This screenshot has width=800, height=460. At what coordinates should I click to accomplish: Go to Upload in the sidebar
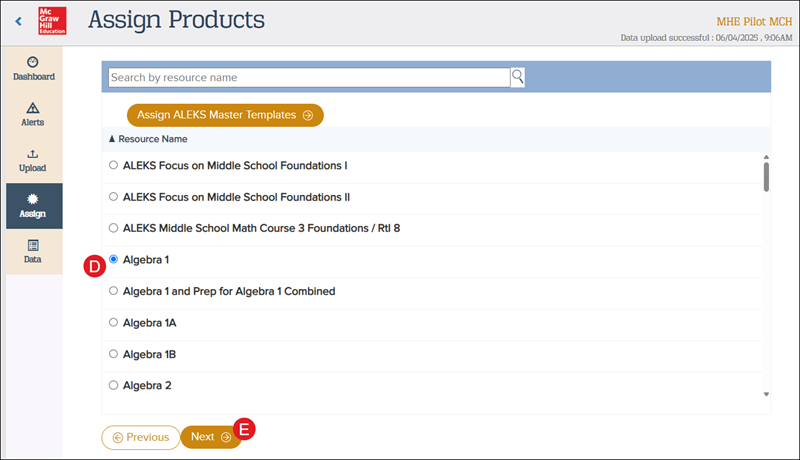point(33,160)
